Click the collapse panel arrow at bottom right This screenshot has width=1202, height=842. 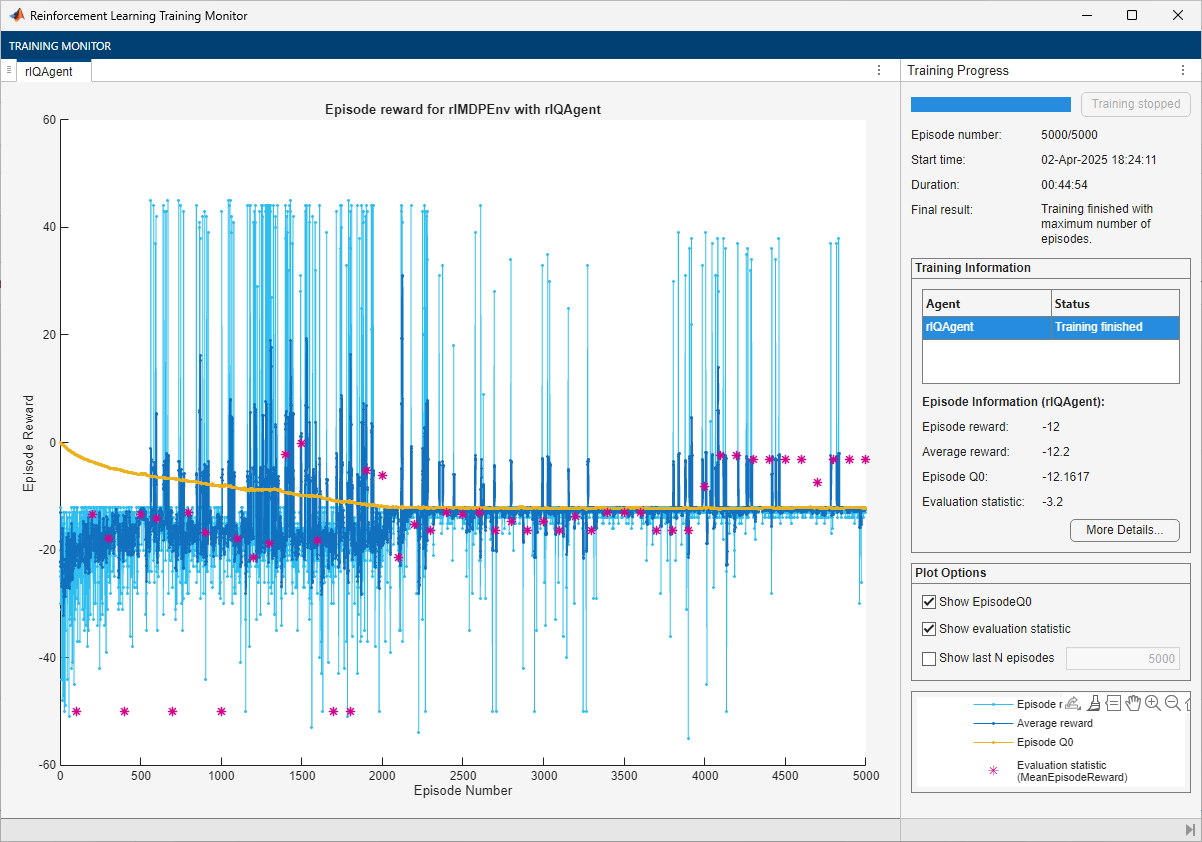pos(1190,830)
